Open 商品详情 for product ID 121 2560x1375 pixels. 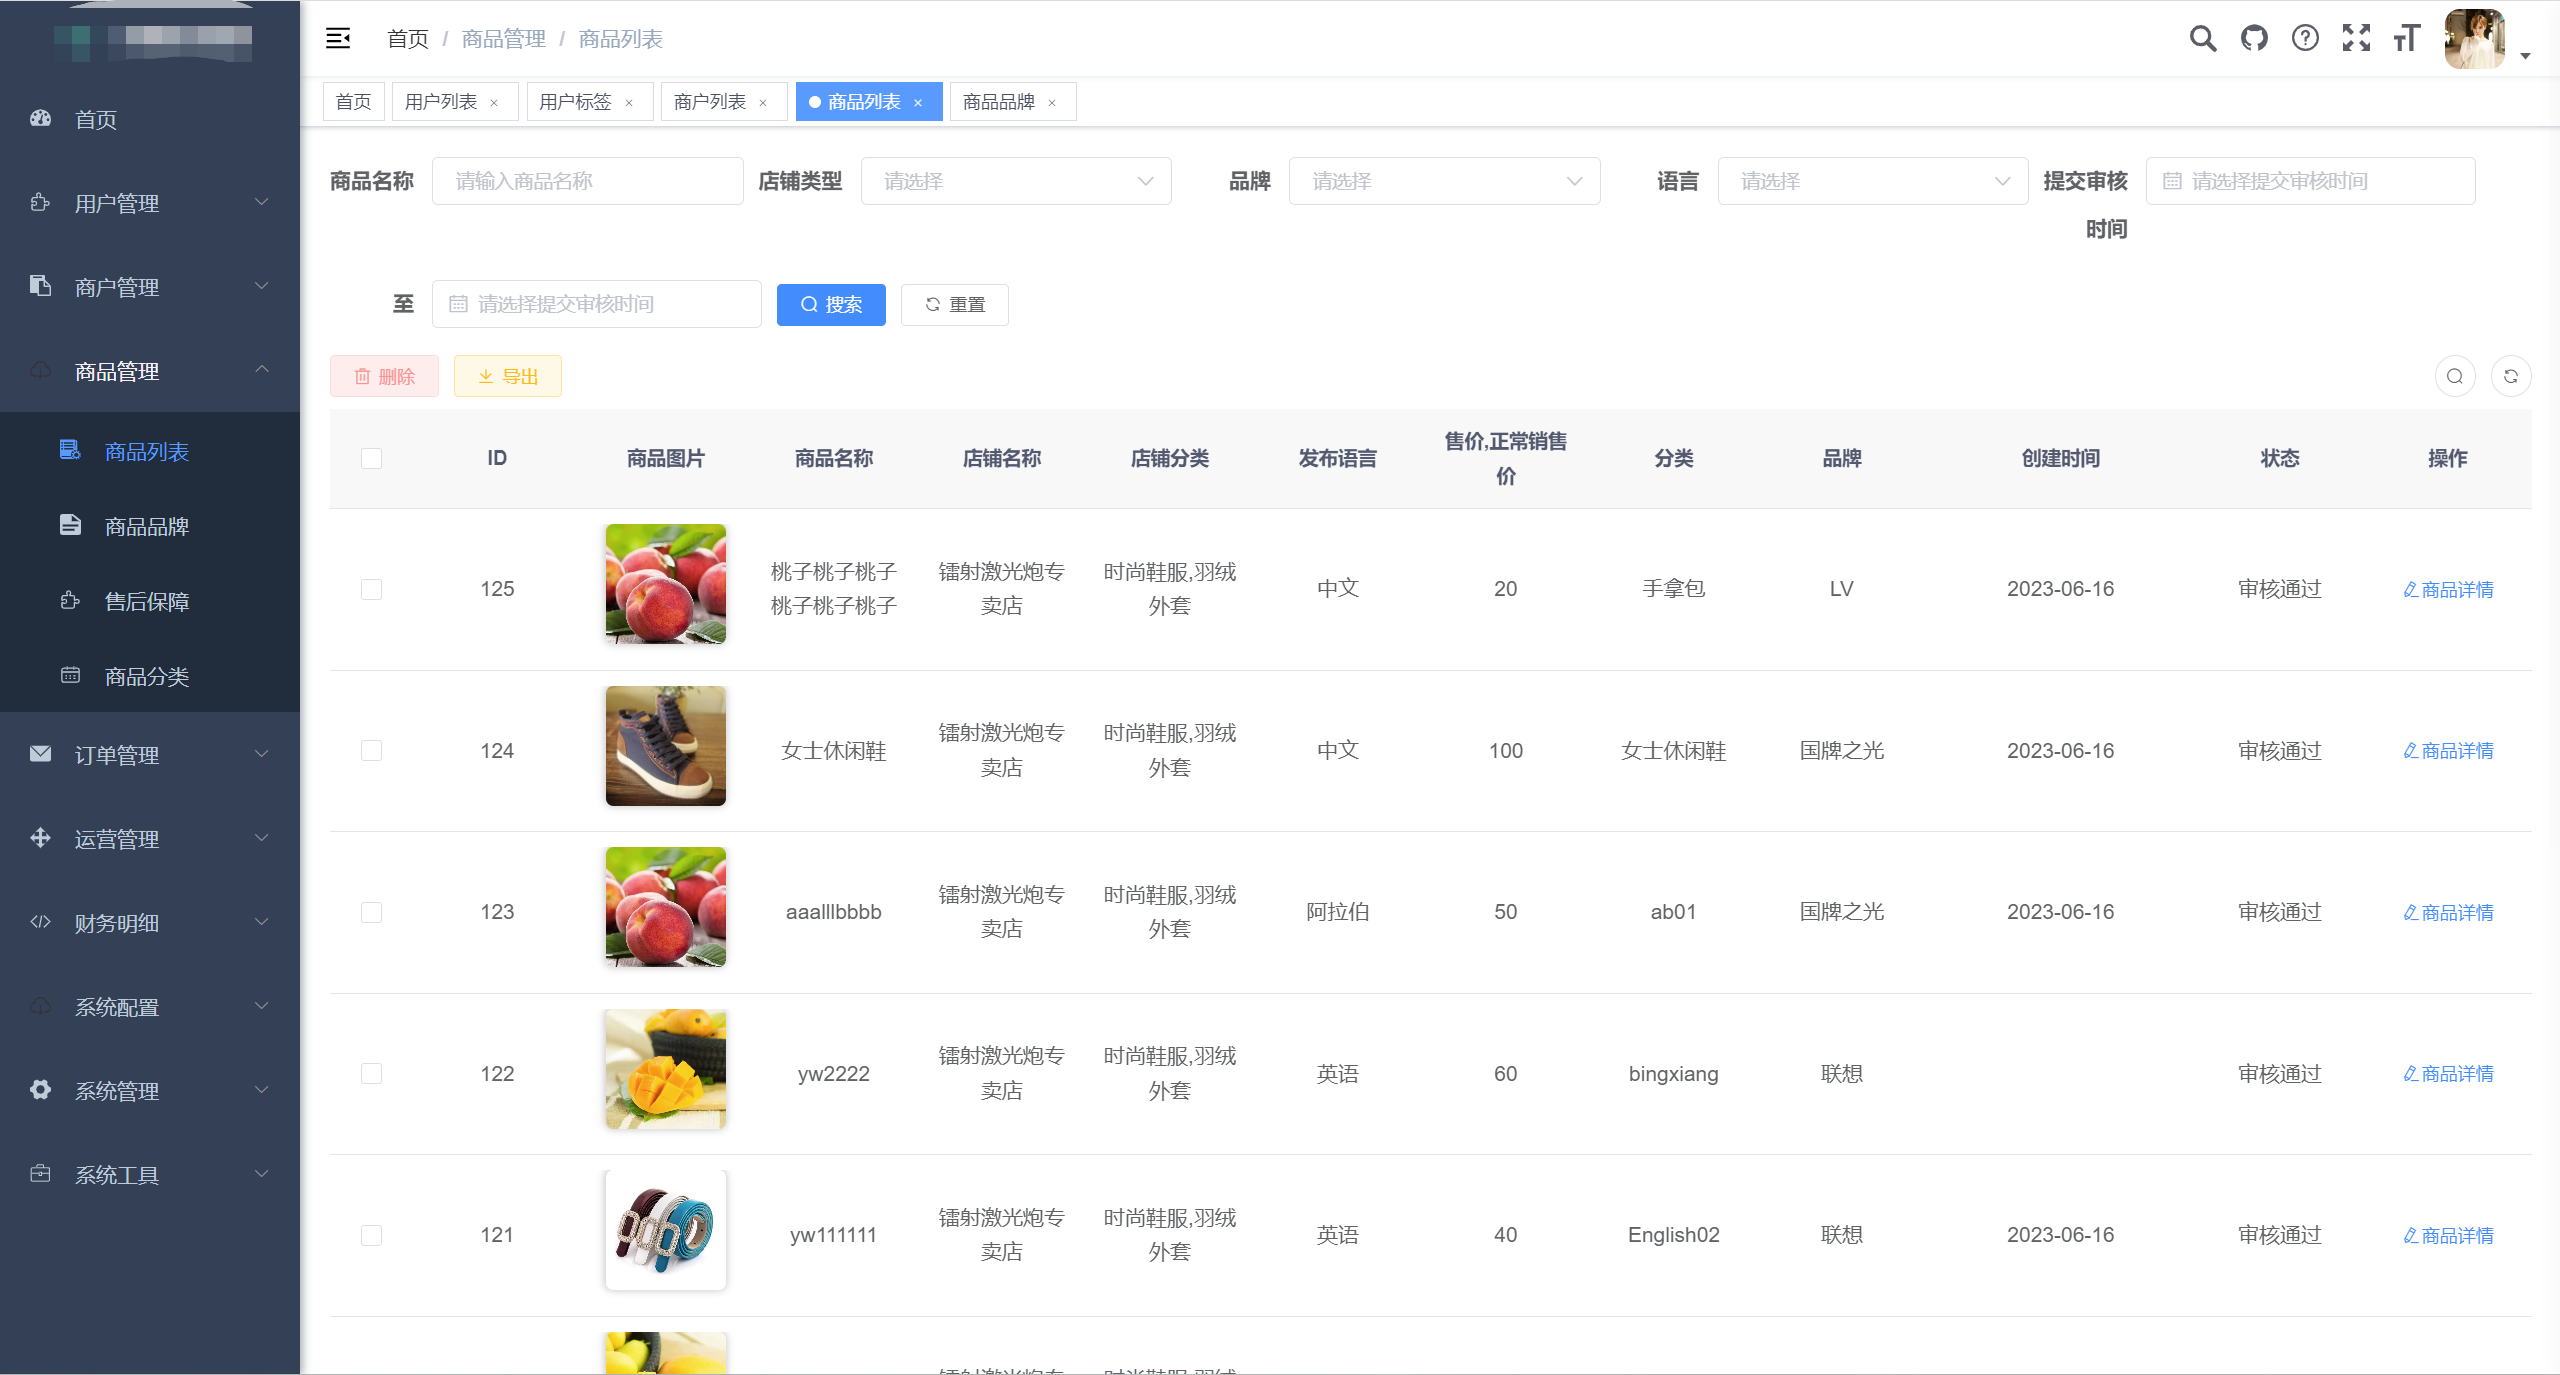pos(2448,1236)
